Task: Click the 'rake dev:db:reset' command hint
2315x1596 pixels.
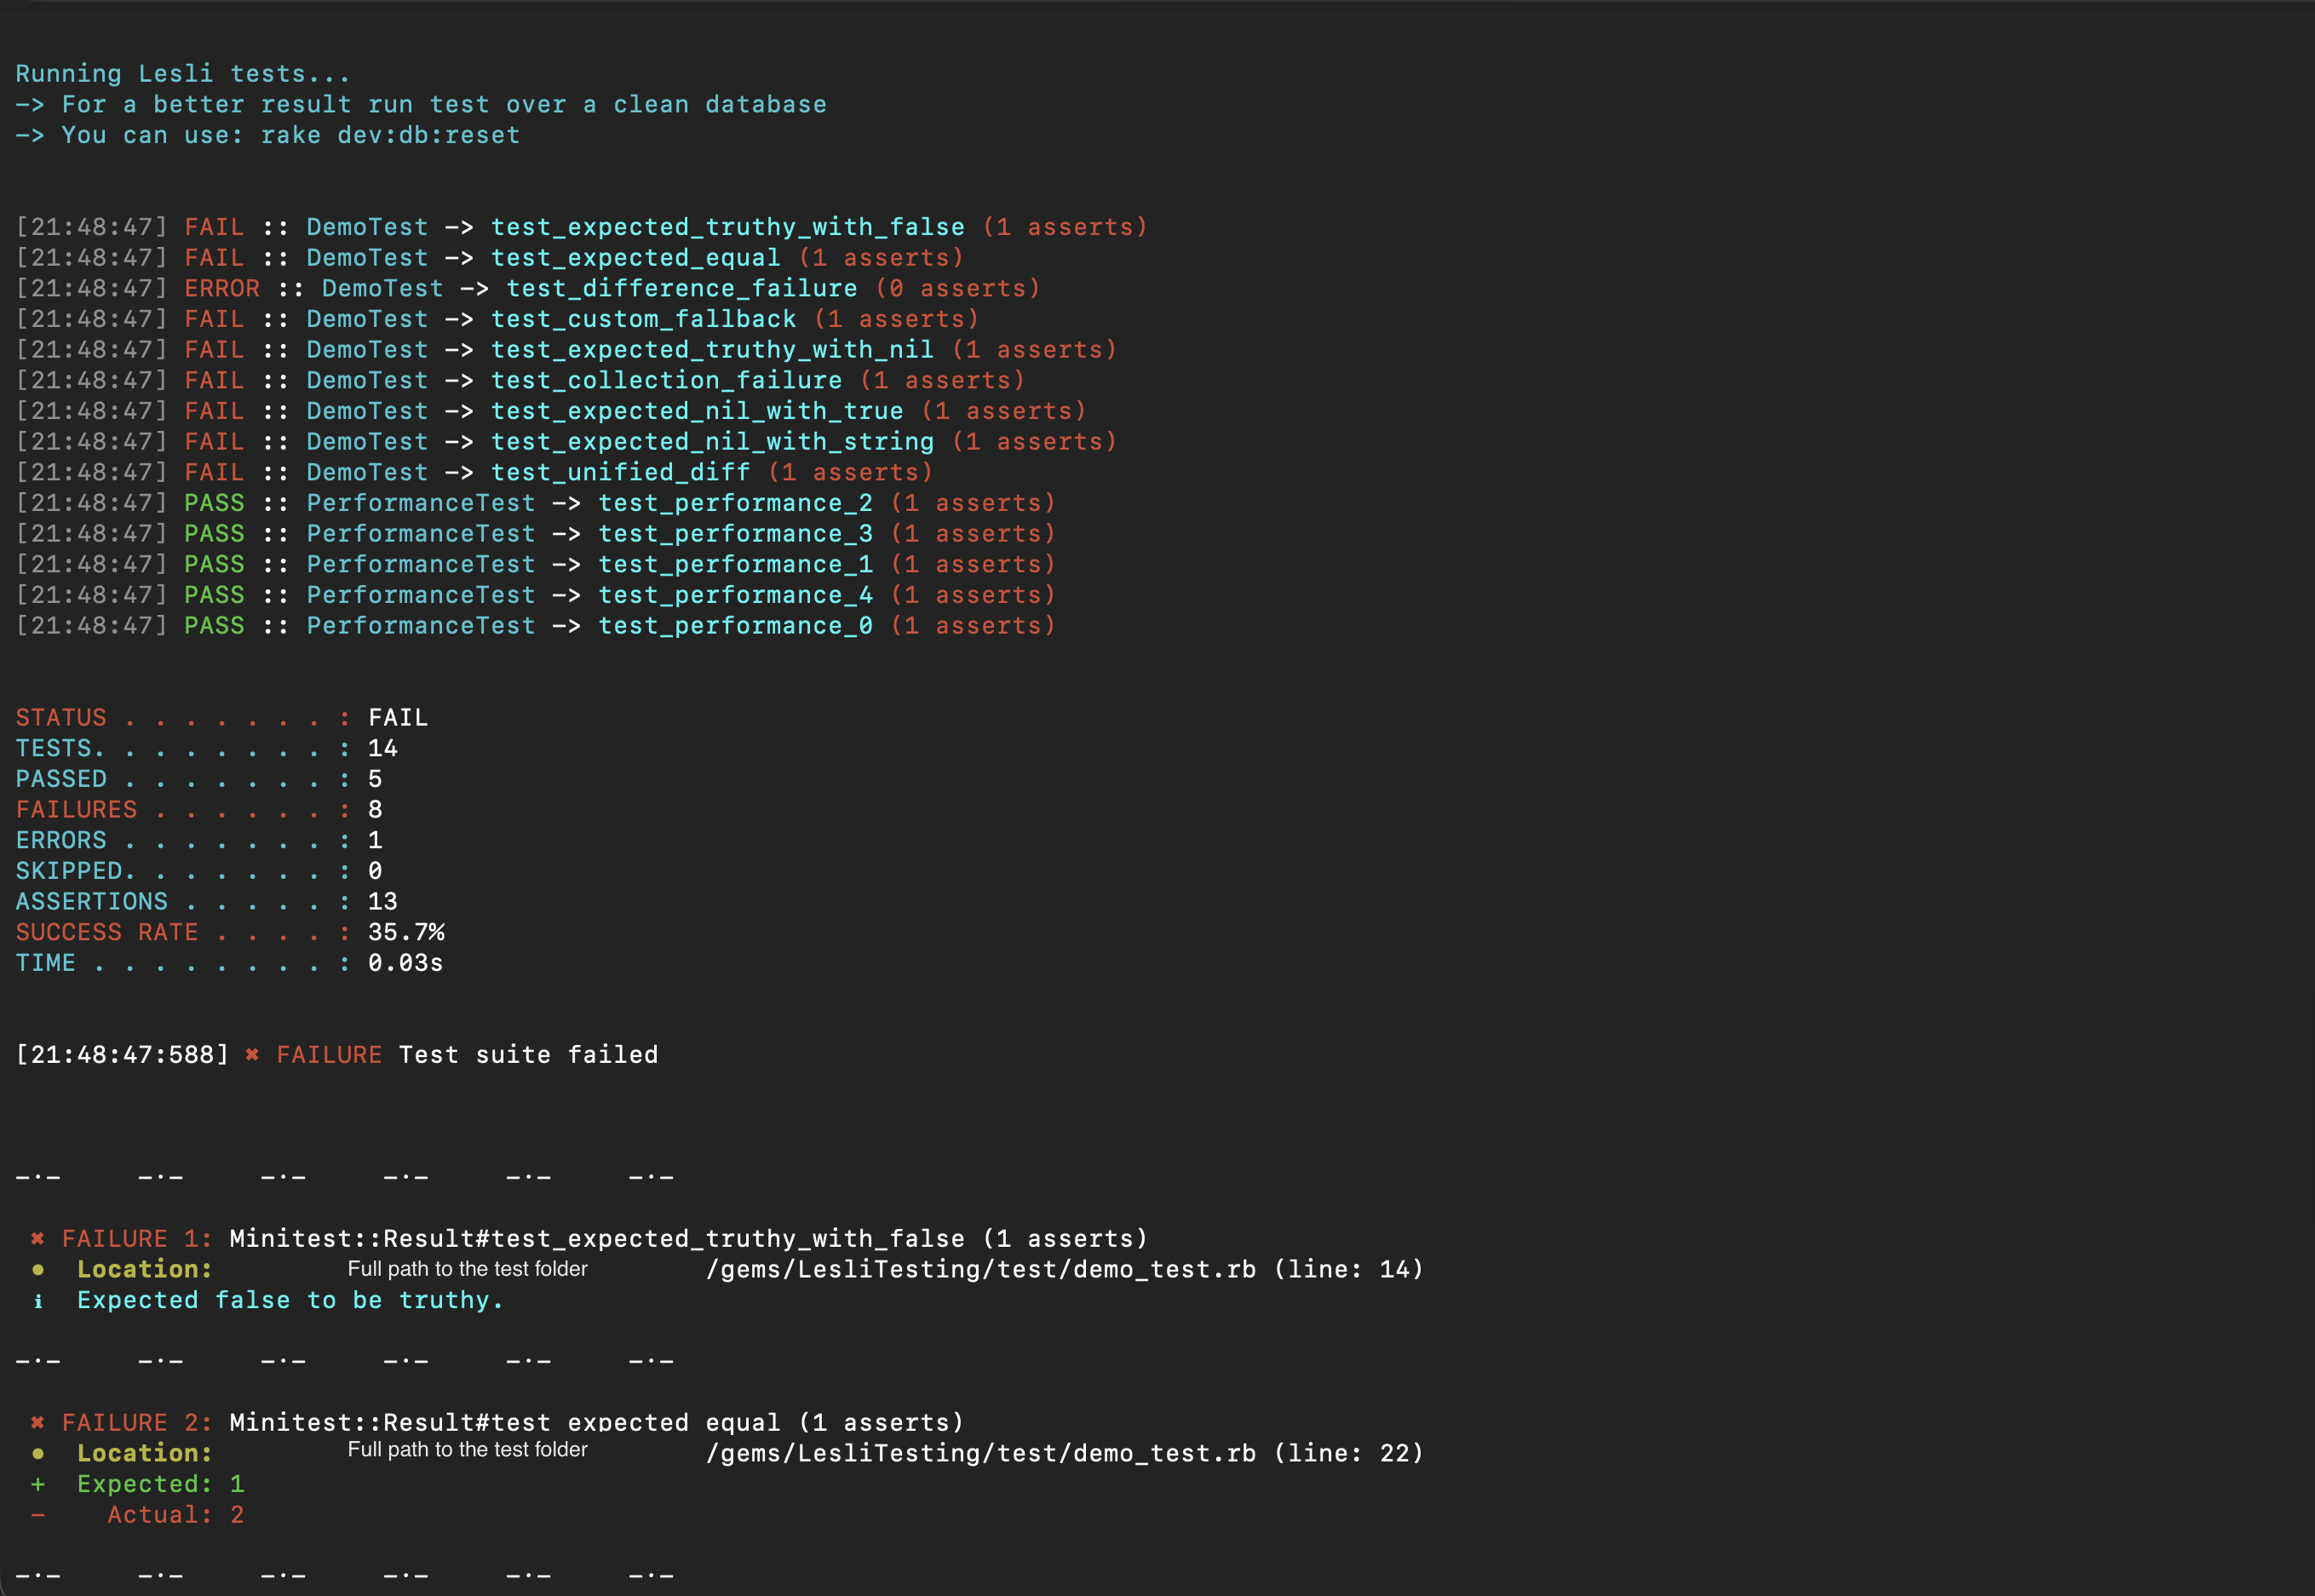Action: pos(390,135)
